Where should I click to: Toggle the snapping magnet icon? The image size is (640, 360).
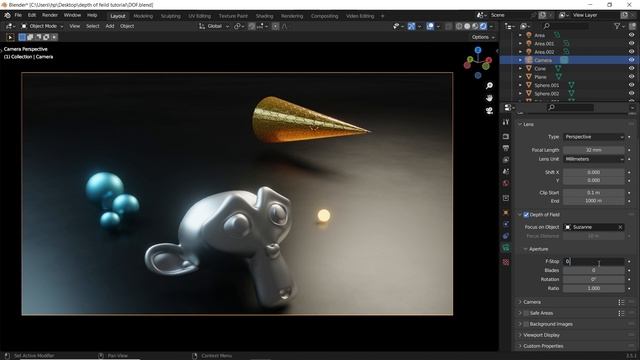click(x=252, y=26)
